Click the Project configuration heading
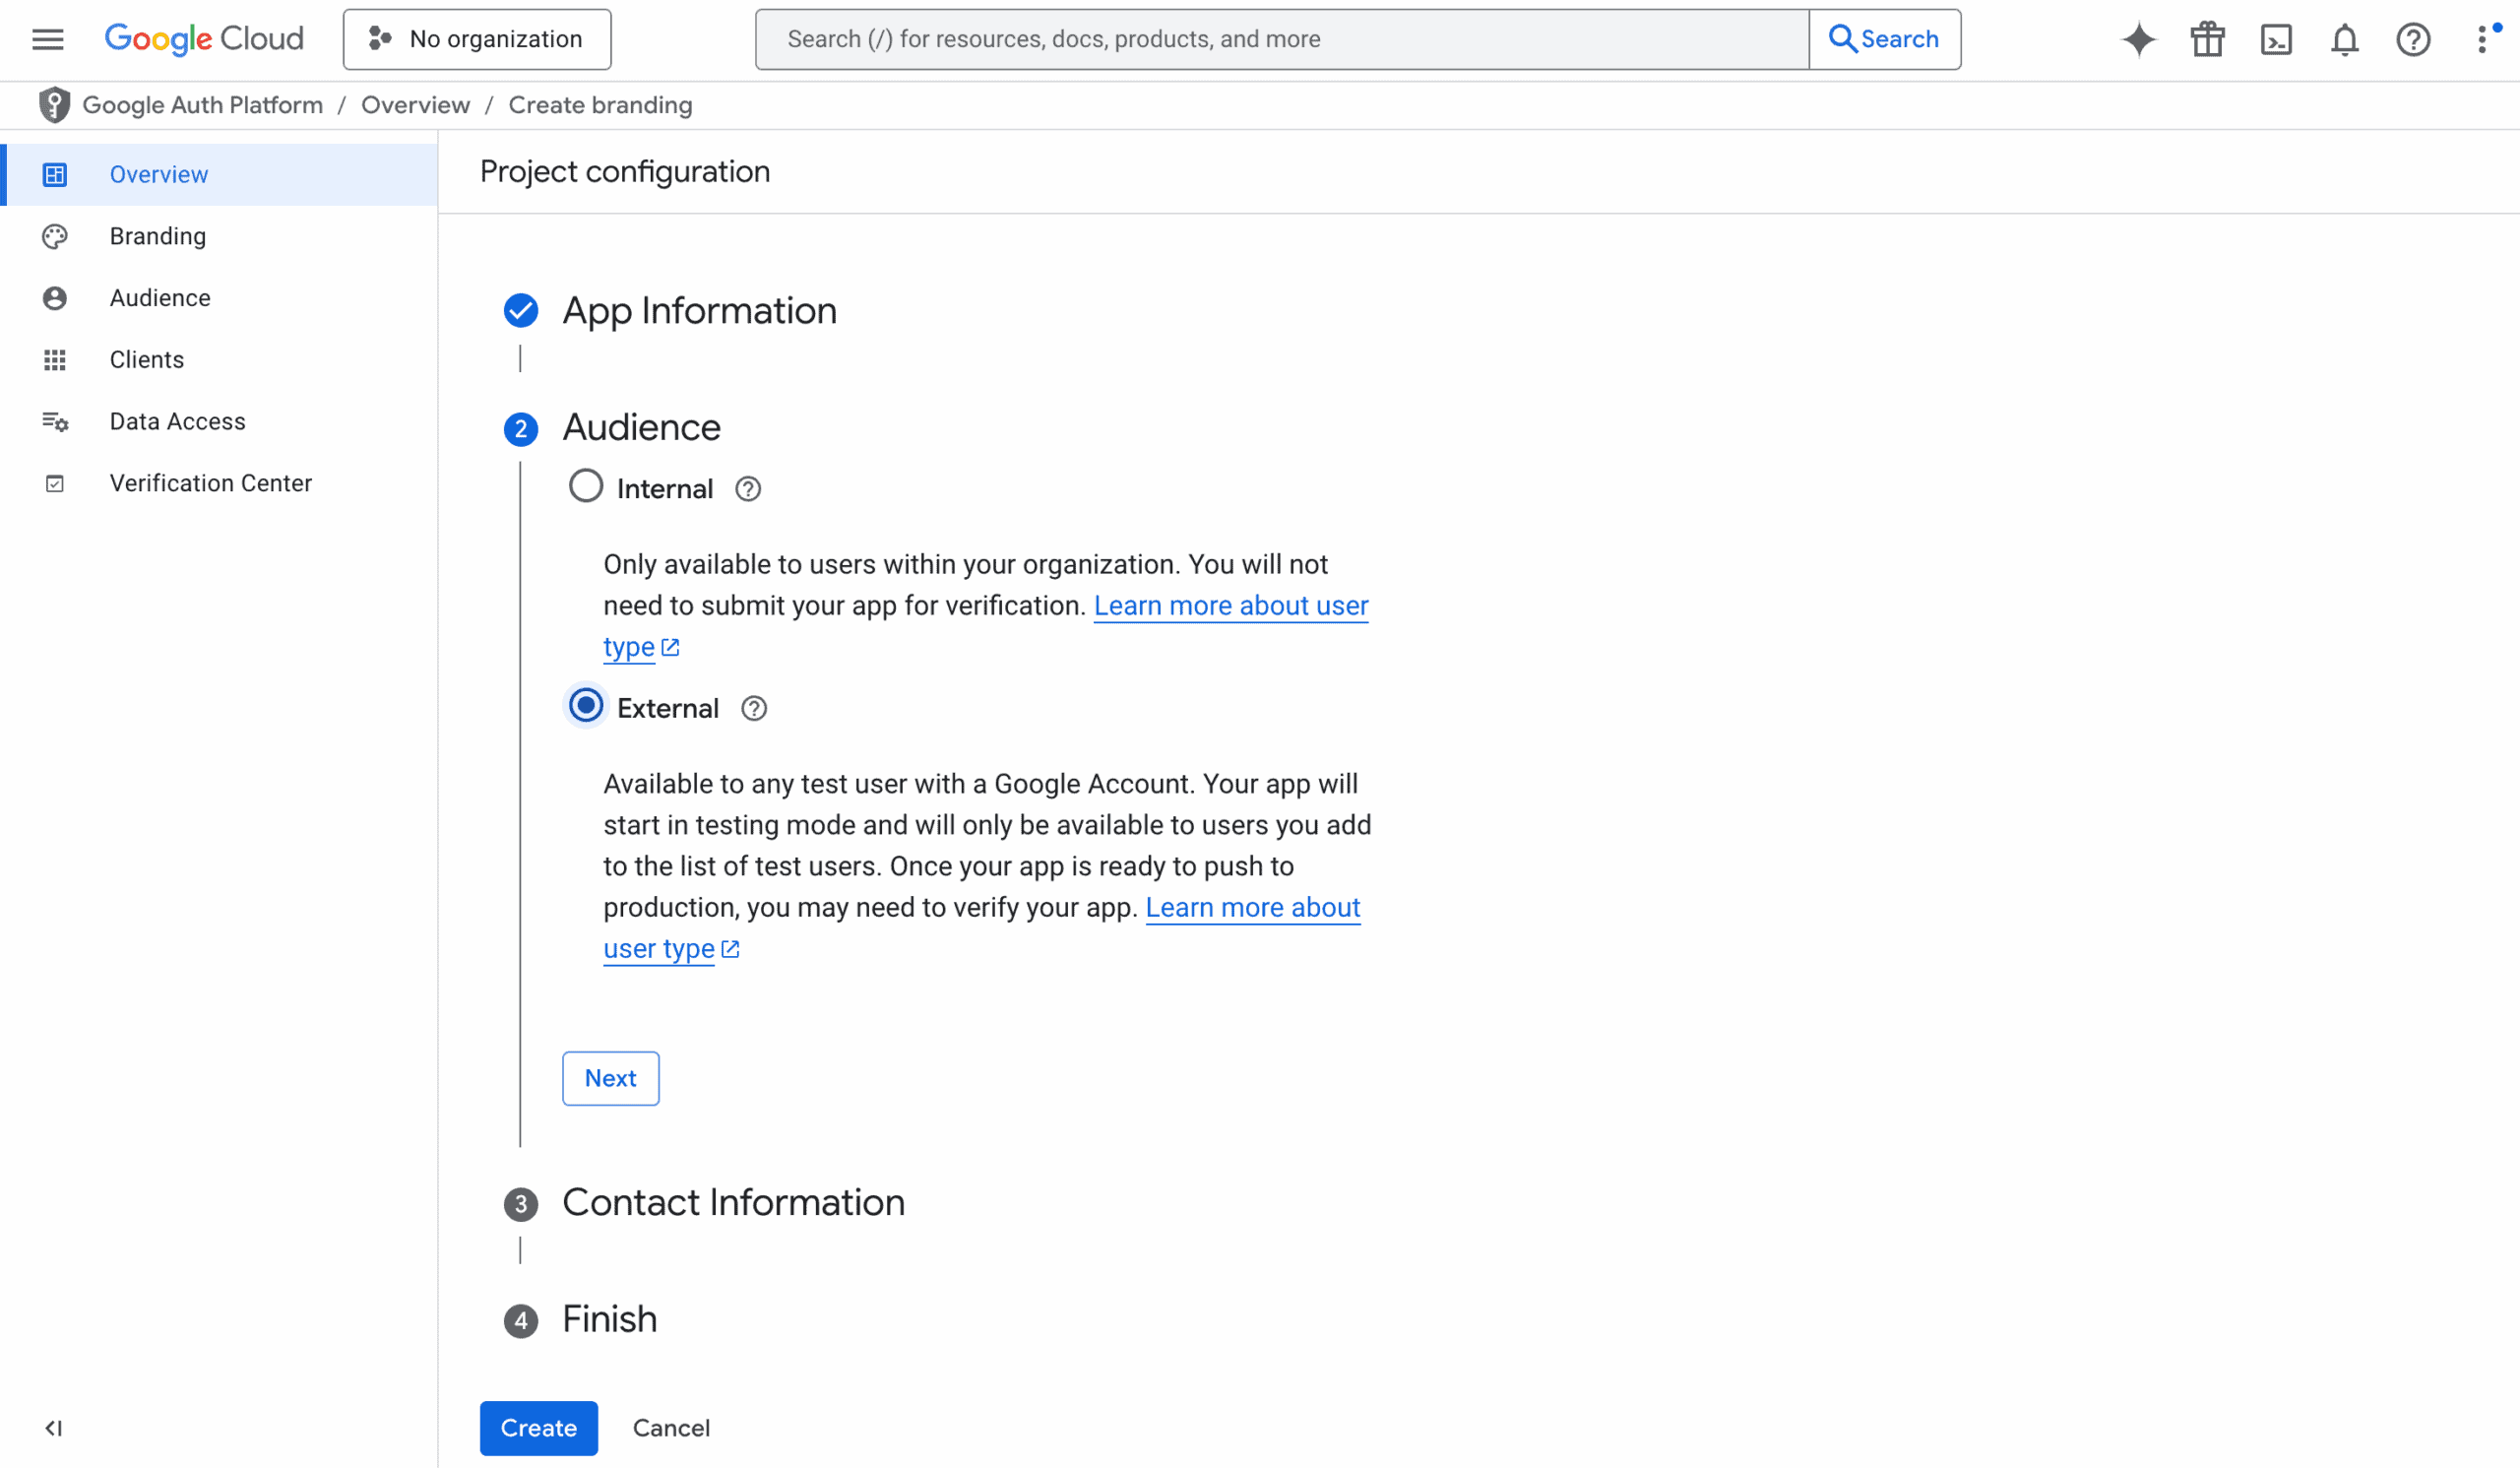Image resolution: width=2520 pixels, height=1468 pixels. [x=625, y=172]
